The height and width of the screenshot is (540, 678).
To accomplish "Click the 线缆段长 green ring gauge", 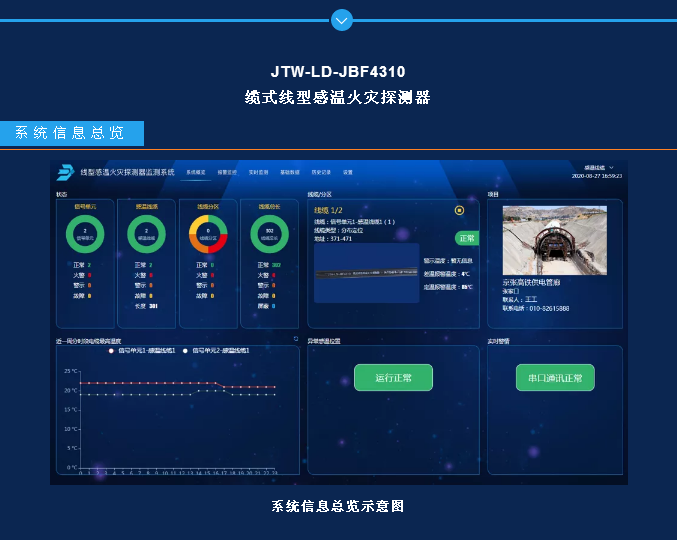I will click(268, 236).
